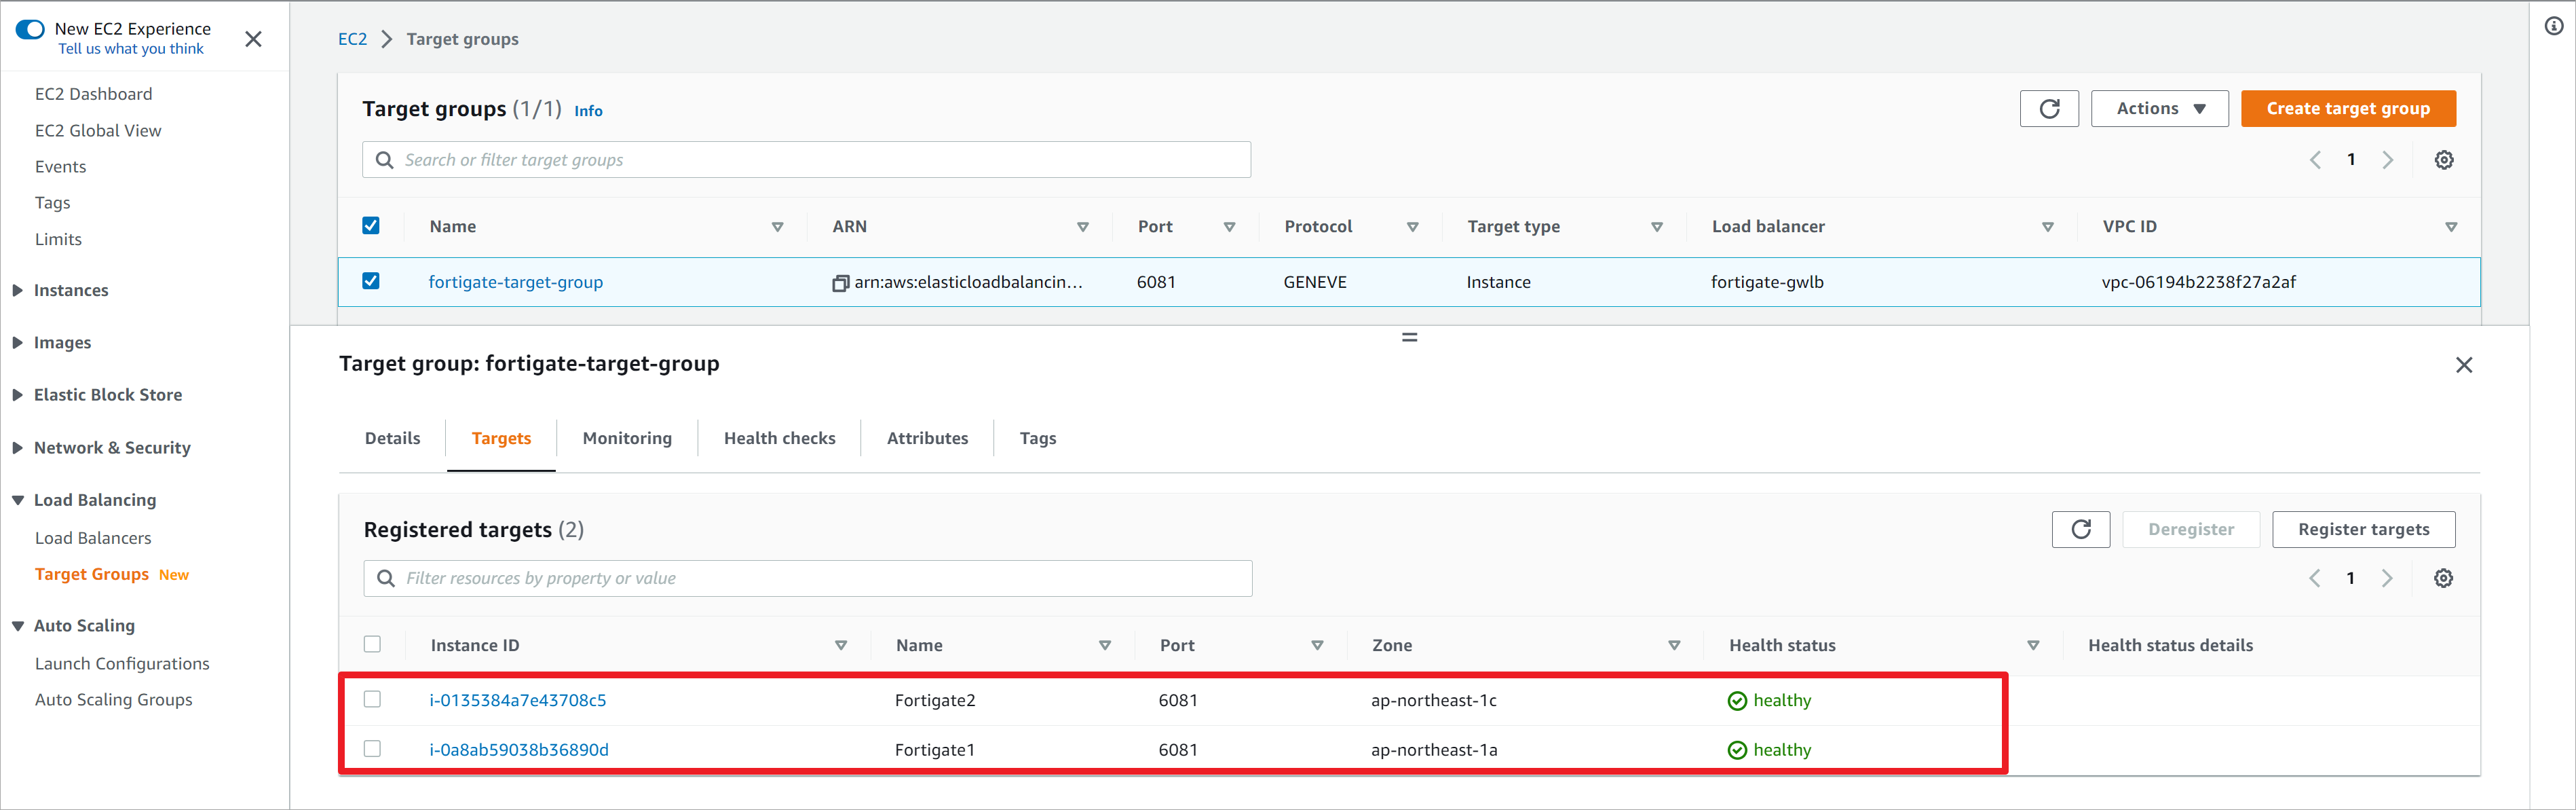The width and height of the screenshot is (2576, 810).
Task: Sort by ARN column arrow
Action: pyautogui.click(x=1082, y=227)
